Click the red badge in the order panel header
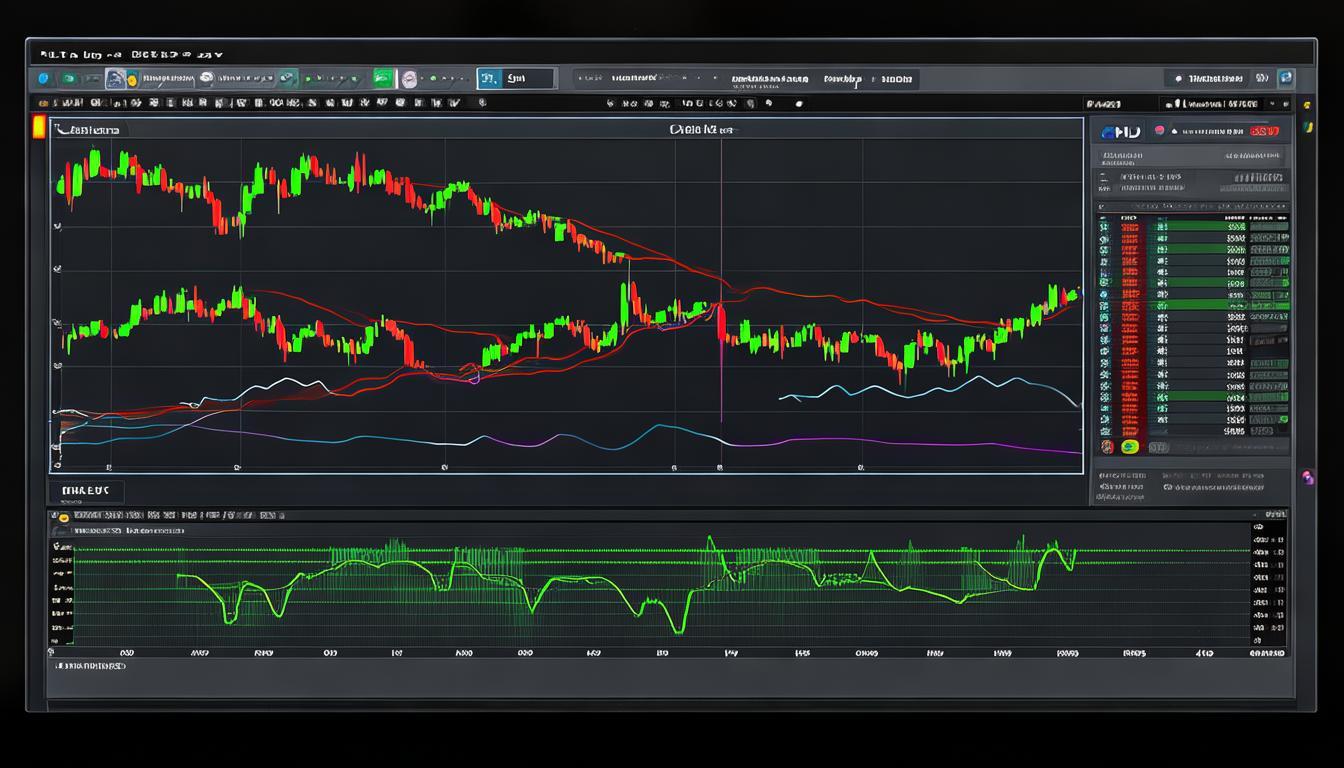 (x=1264, y=131)
